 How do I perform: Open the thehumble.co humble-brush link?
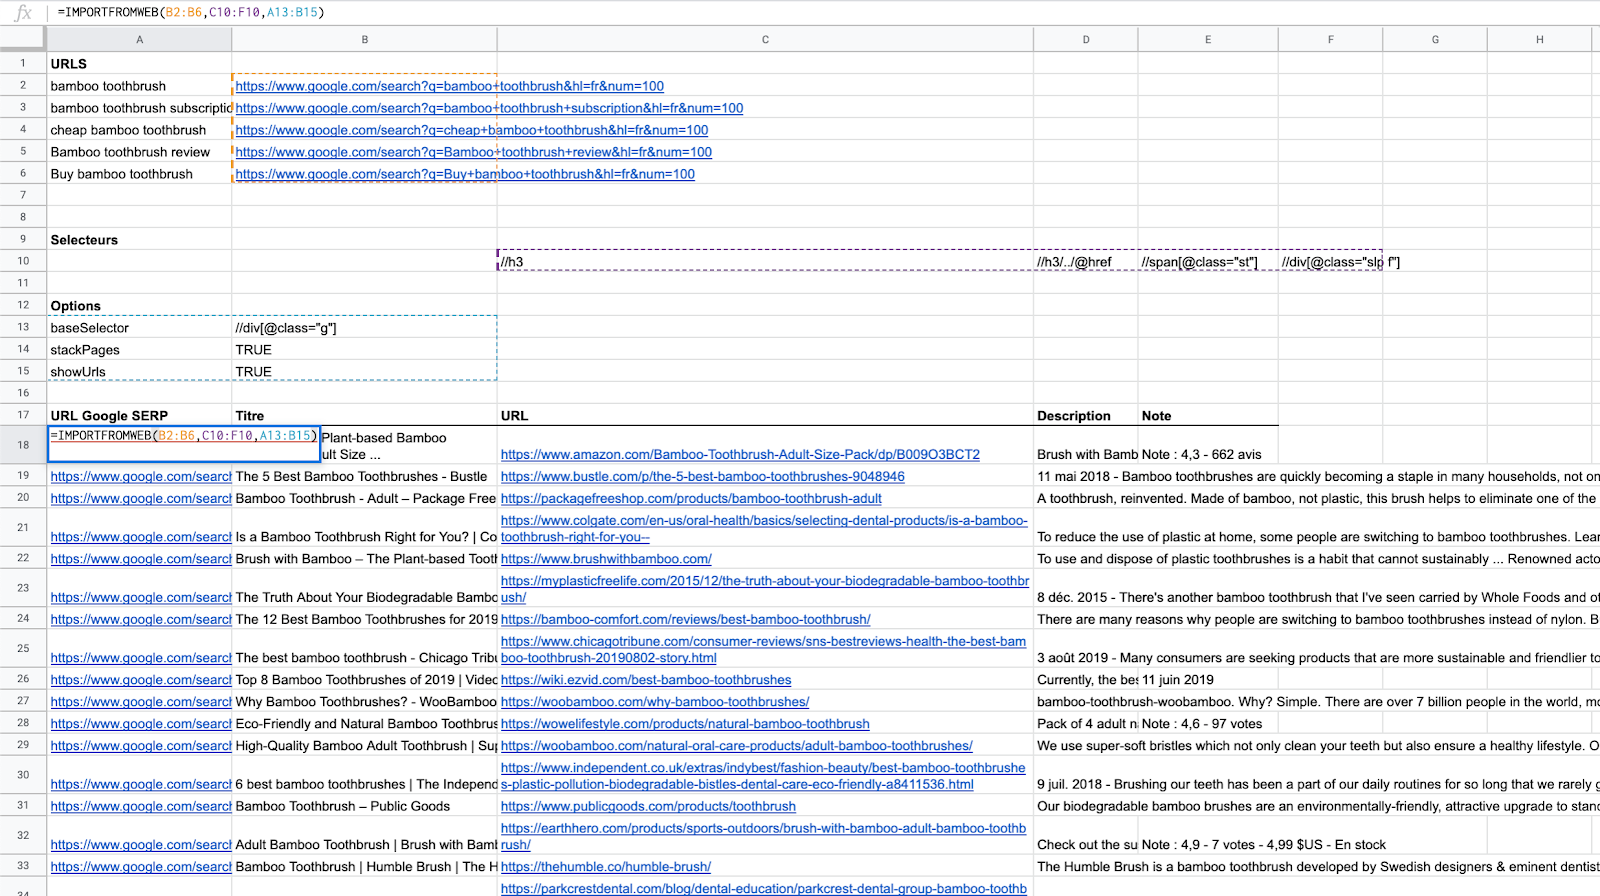606,867
